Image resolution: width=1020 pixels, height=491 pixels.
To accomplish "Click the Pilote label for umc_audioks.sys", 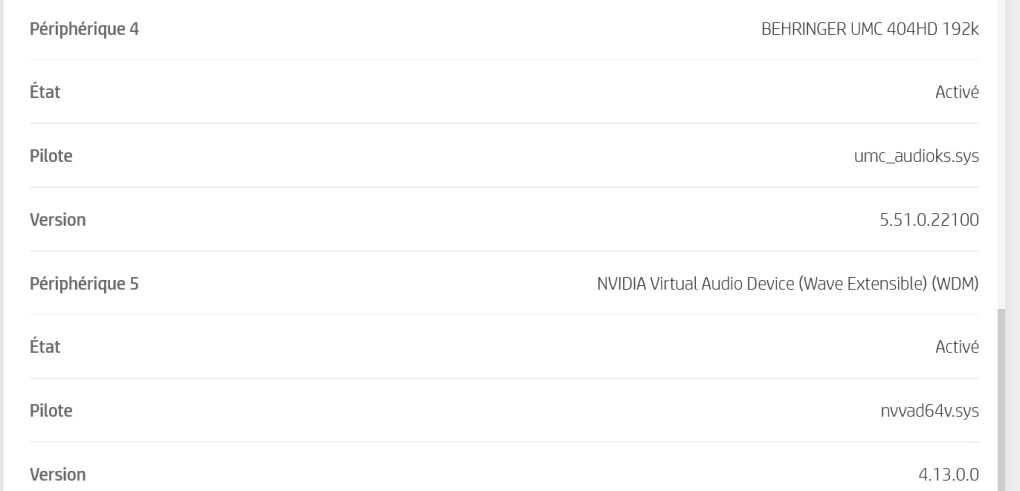I will click(x=51, y=155).
